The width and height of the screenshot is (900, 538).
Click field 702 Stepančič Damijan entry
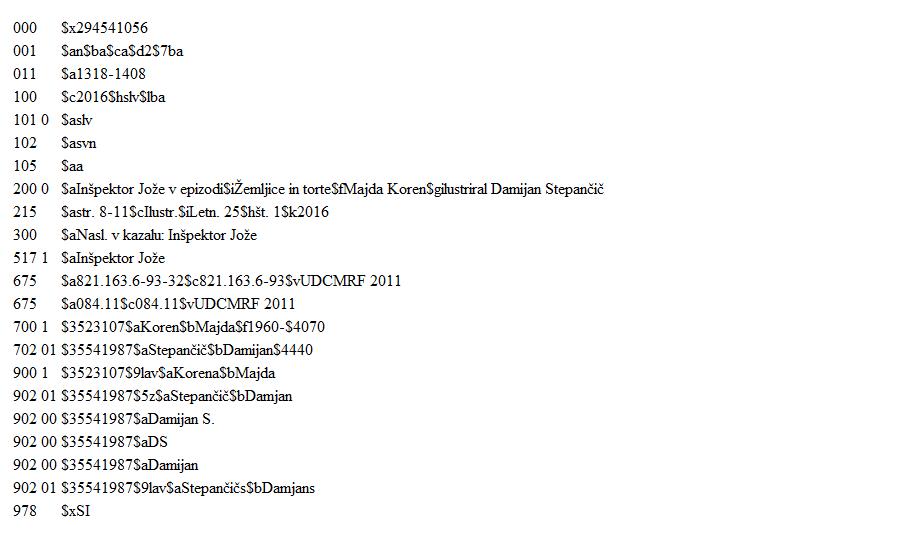click(x=187, y=350)
